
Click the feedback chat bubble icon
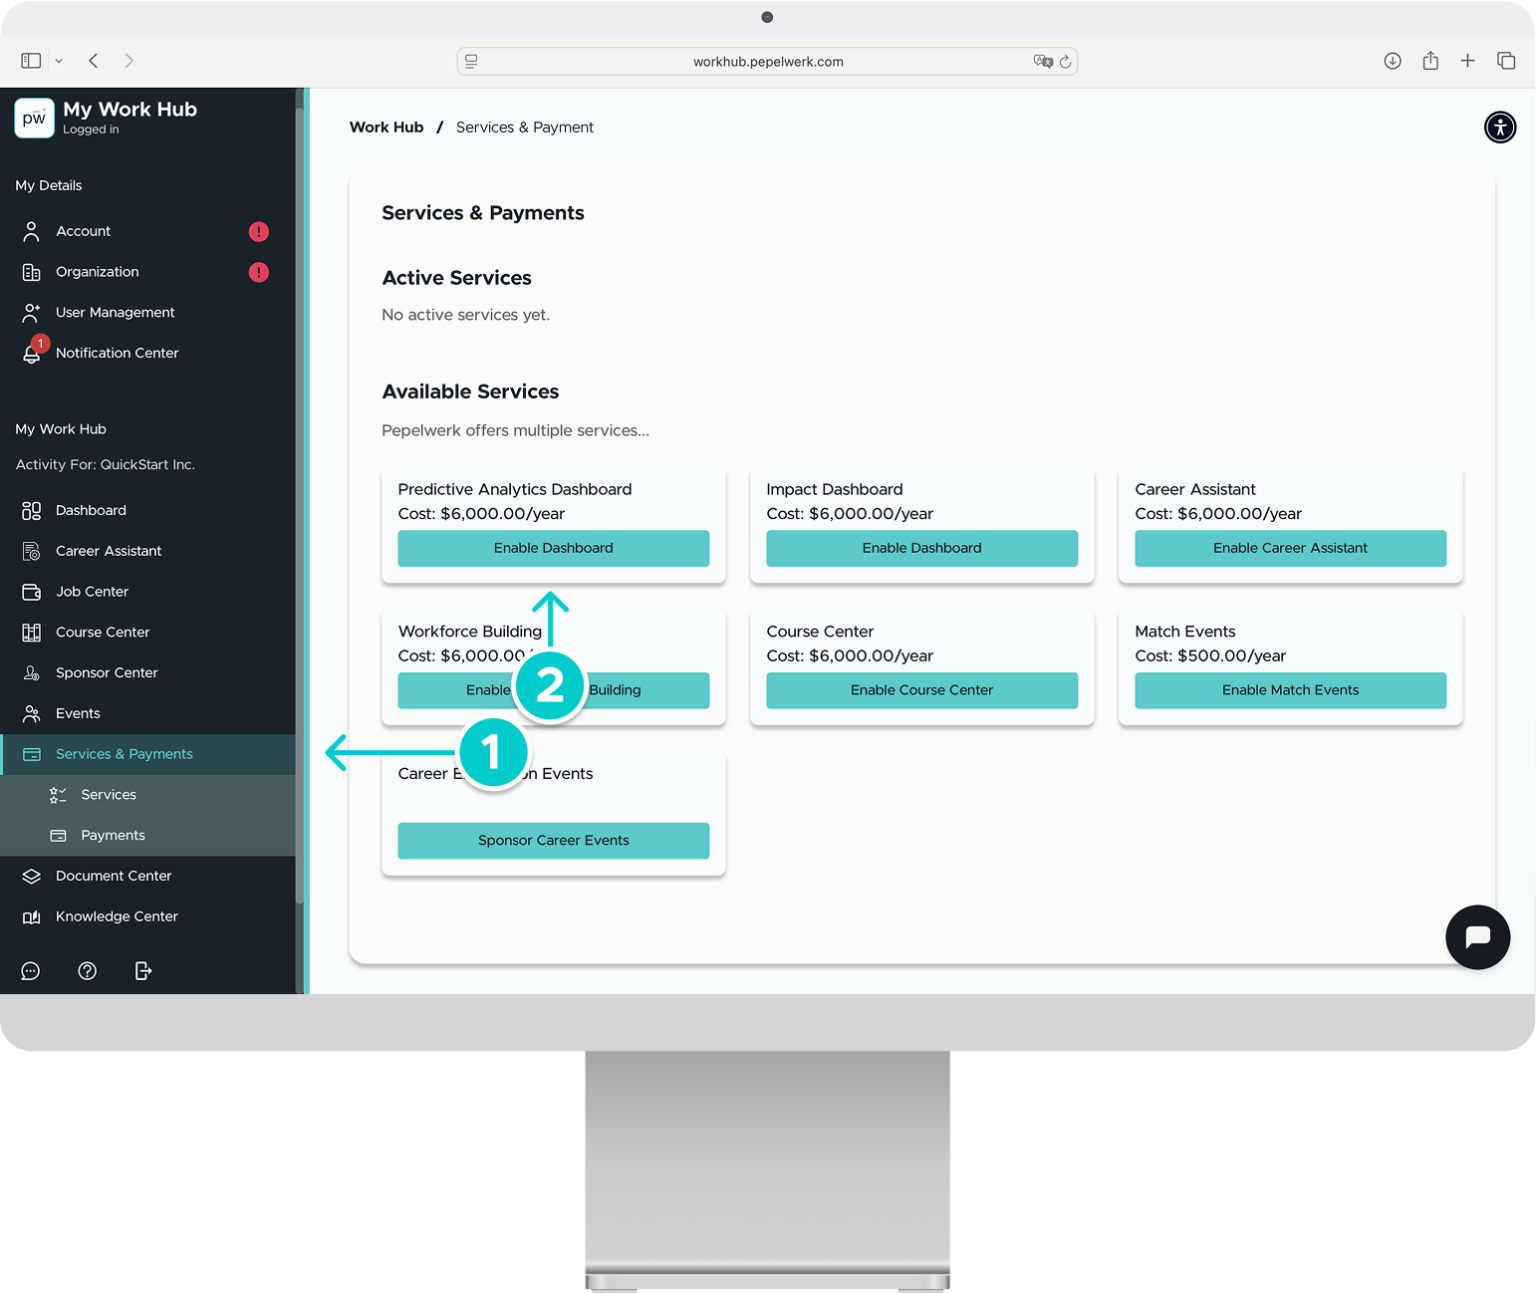[30, 971]
